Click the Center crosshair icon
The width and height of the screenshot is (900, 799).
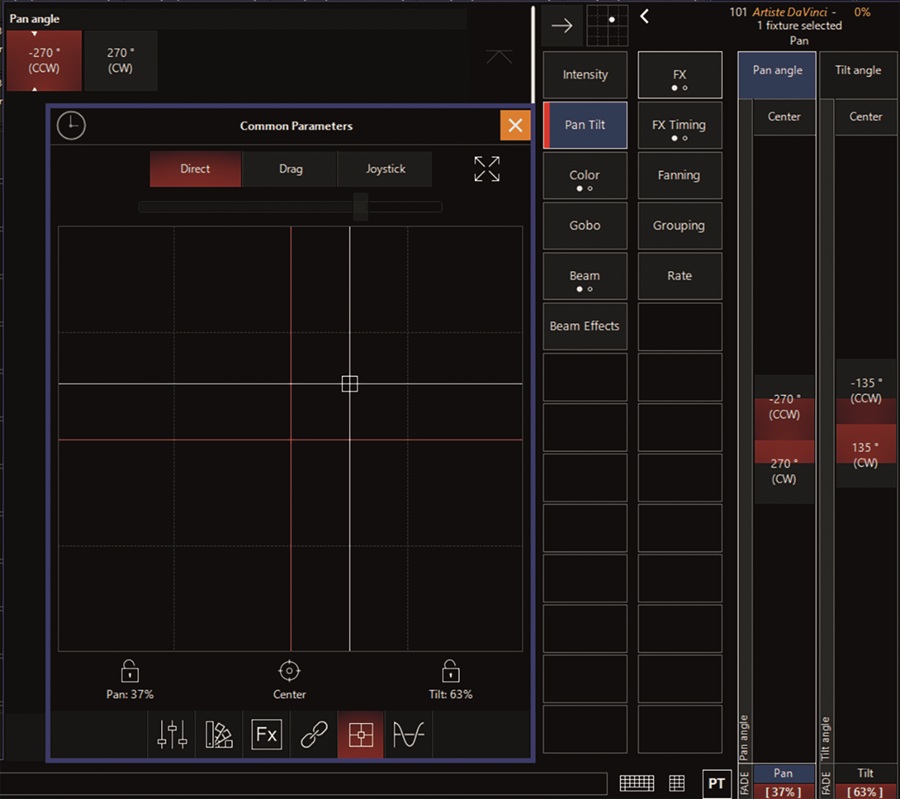click(x=289, y=670)
